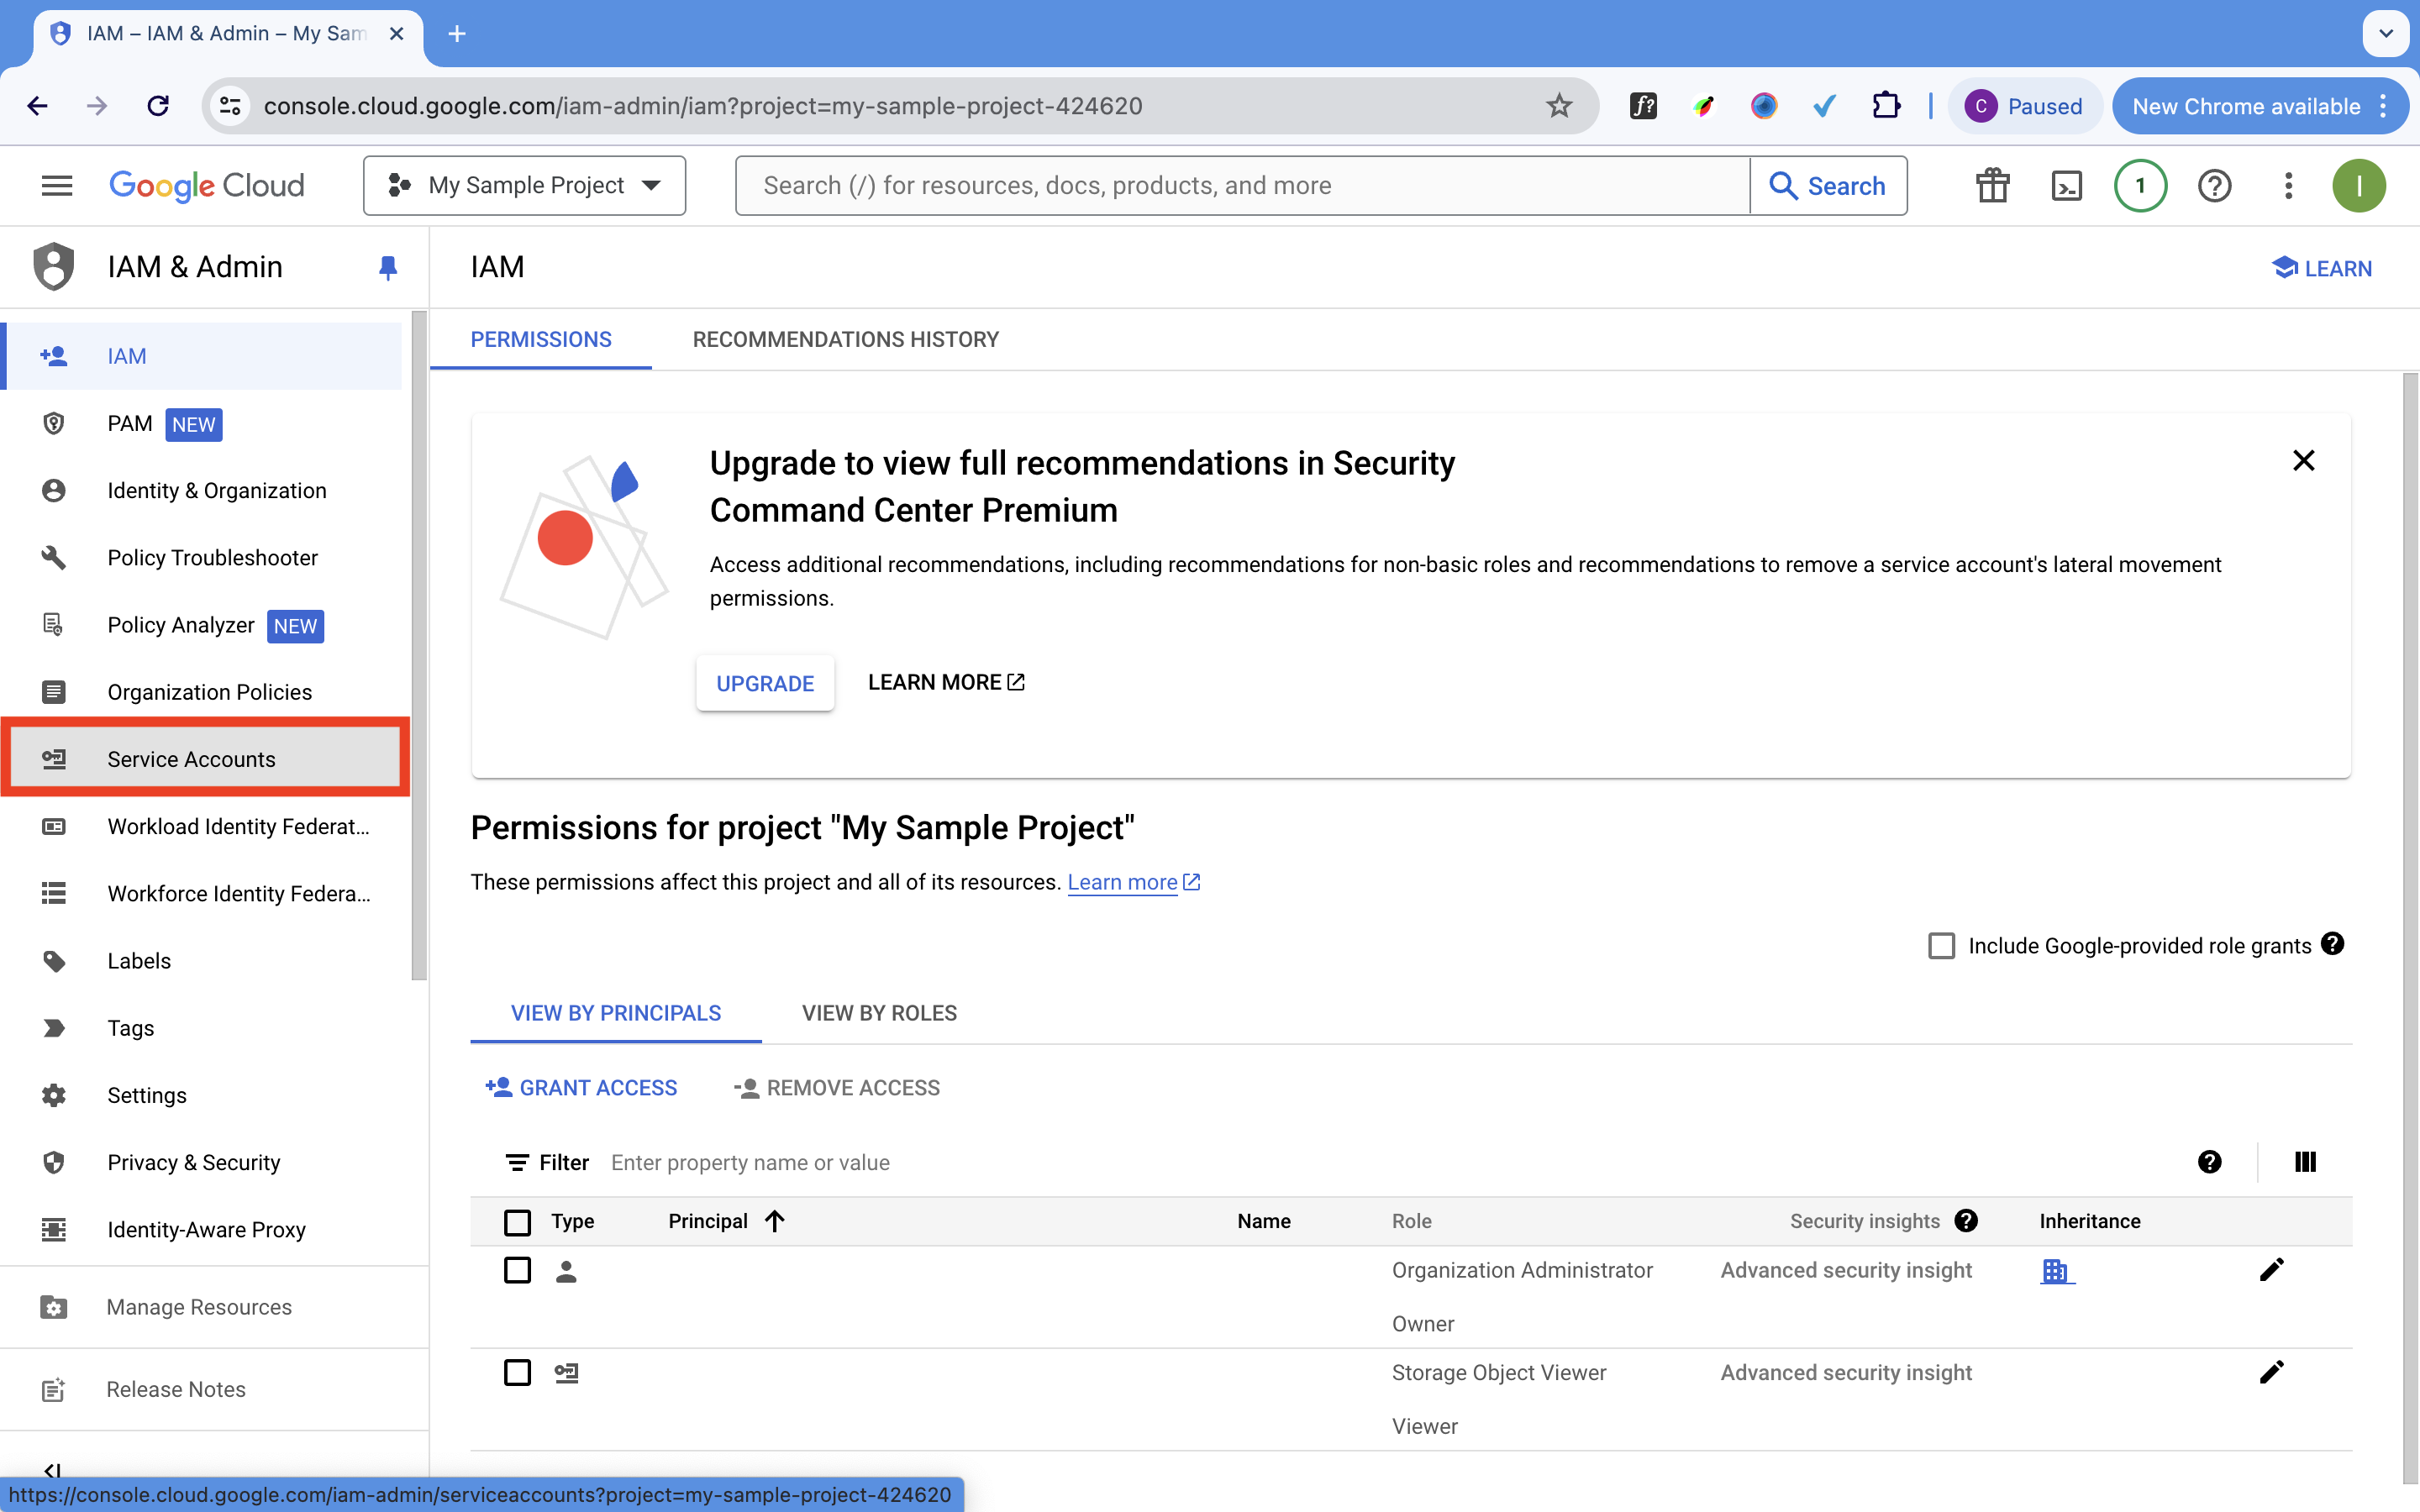Viewport: 2420px width, 1512px height.
Task: Enable Include Google-provided role grants
Action: pos(1941,946)
